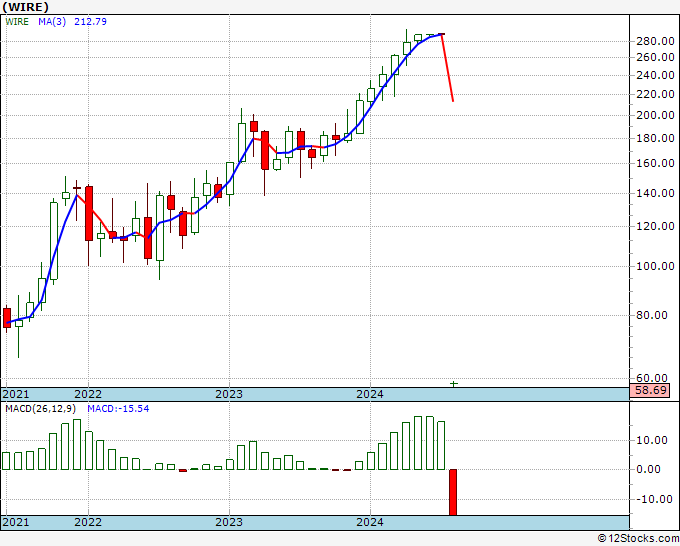
Task: Click the 212.79 moving average value
Action: point(90,22)
